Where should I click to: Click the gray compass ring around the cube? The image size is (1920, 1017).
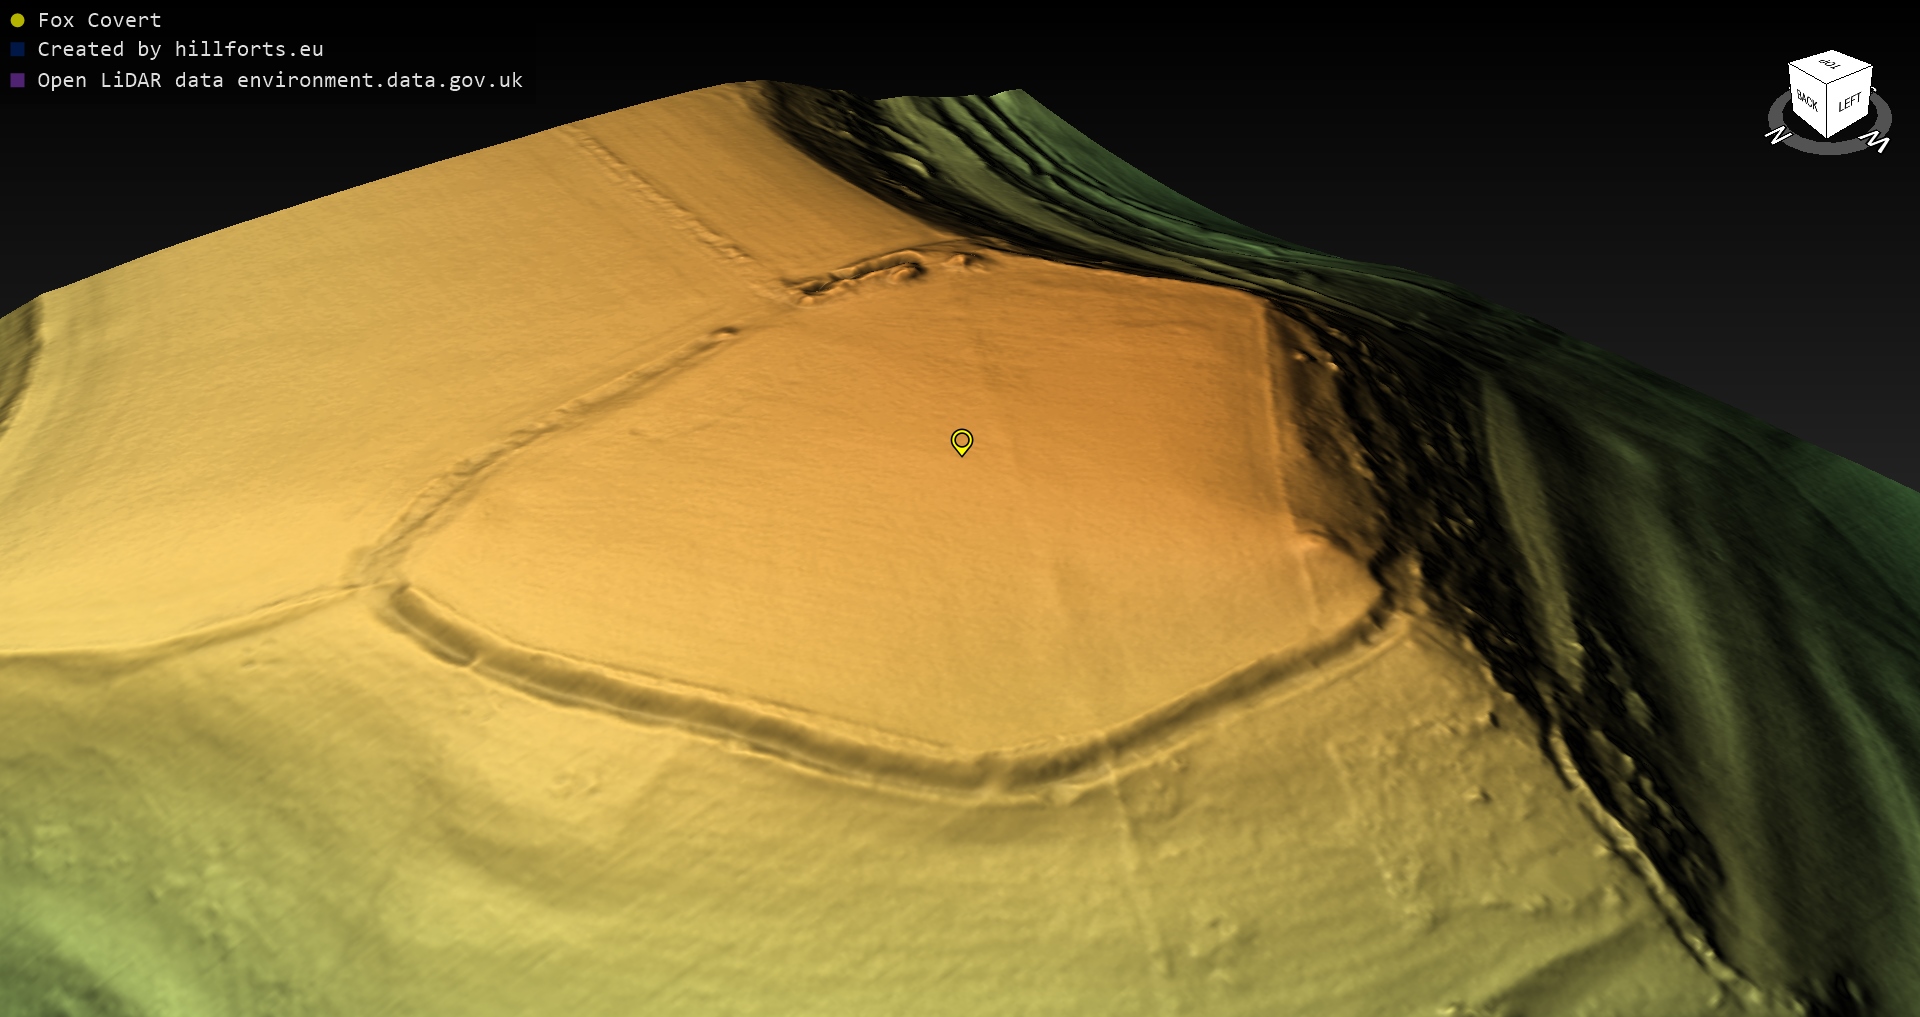click(x=1829, y=148)
